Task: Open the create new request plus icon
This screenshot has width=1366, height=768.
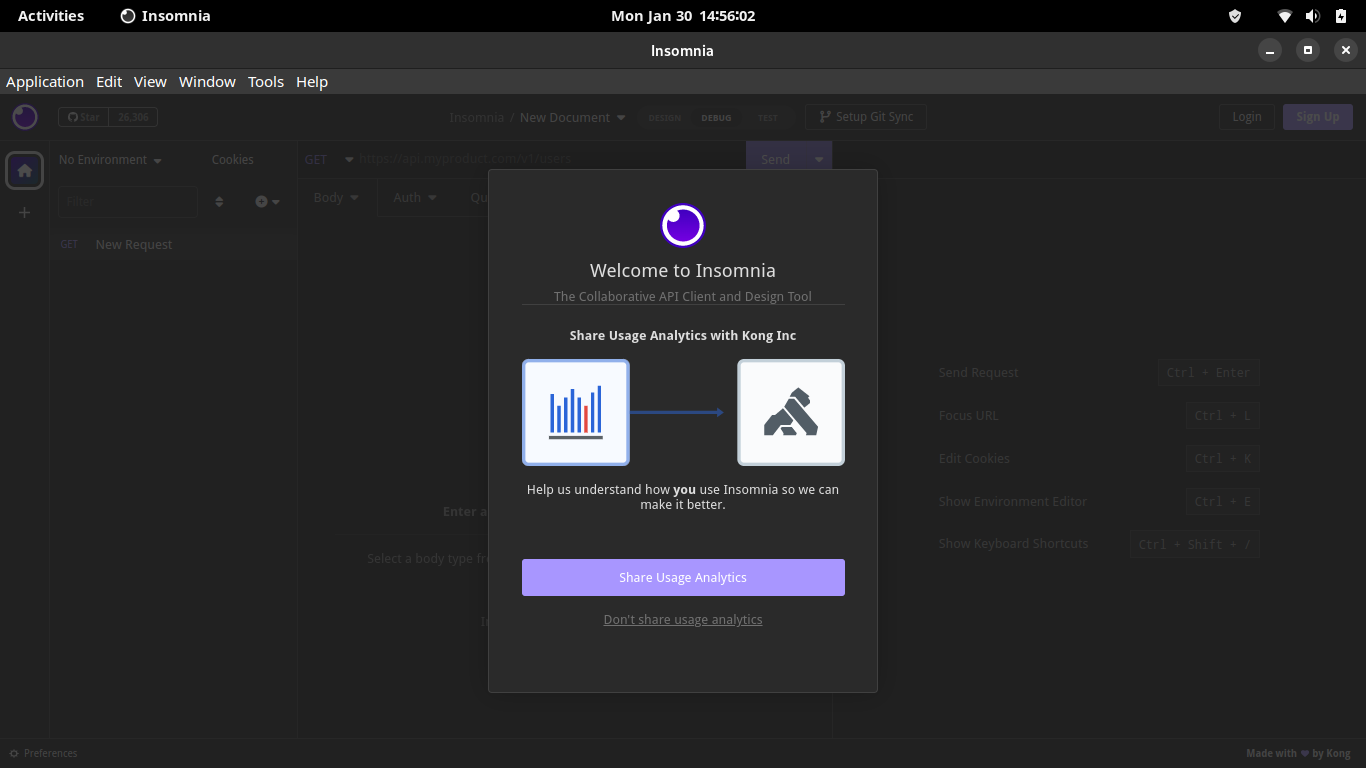Action: coord(260,201)
